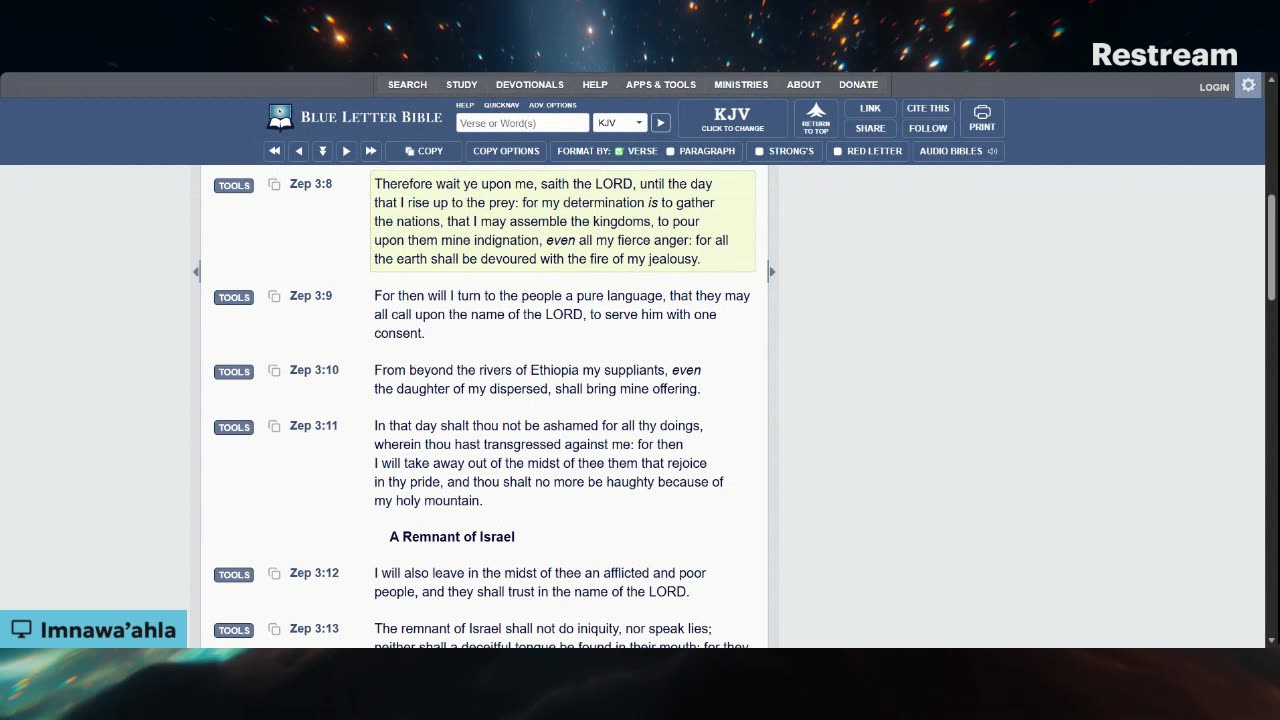
Task: Open TOOLS for Zep 3:10
Action: pos(234,372)
